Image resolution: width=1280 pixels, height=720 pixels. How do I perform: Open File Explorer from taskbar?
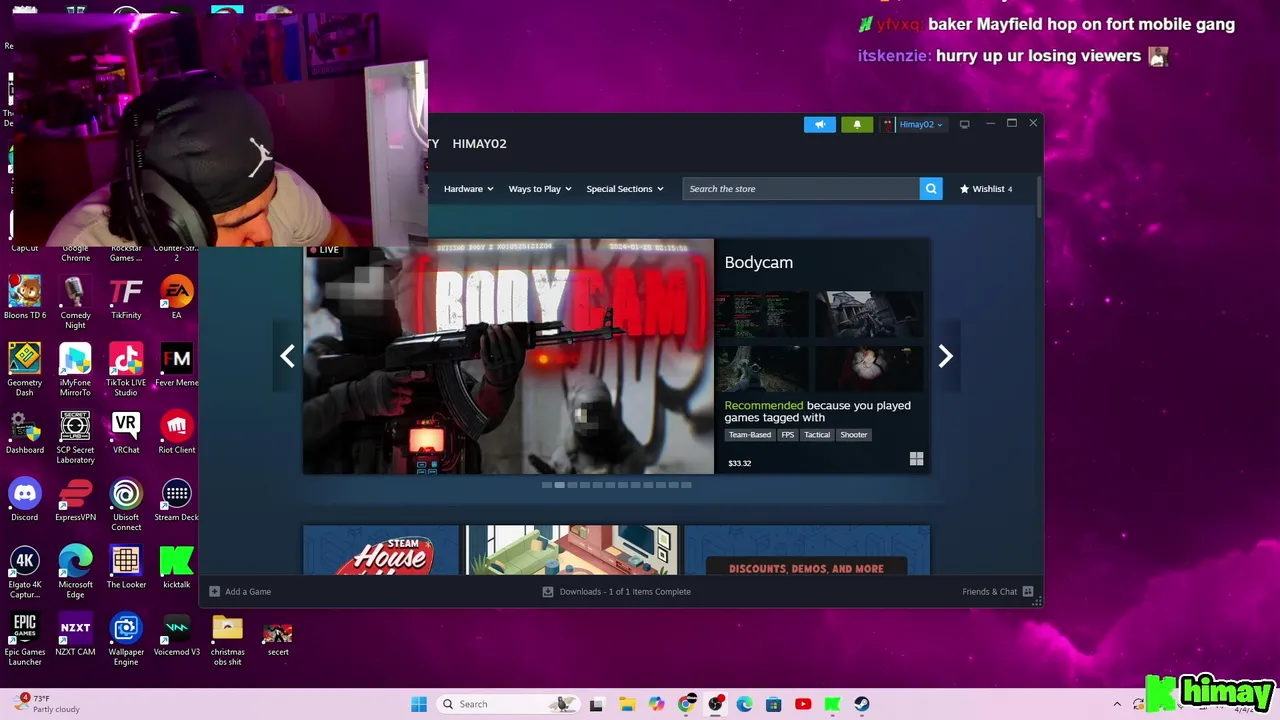click(x=627, y=704)
